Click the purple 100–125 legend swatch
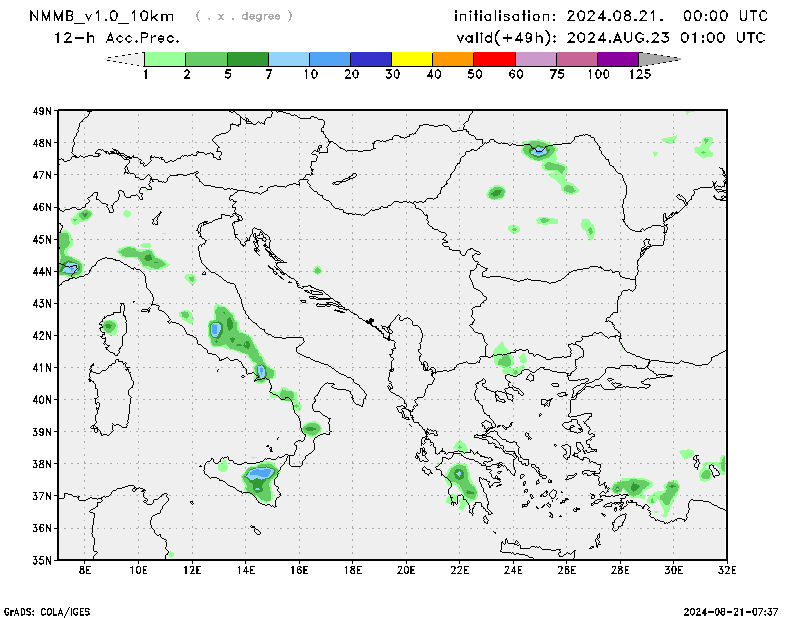The image size is (800, 618). click(618, 59)
